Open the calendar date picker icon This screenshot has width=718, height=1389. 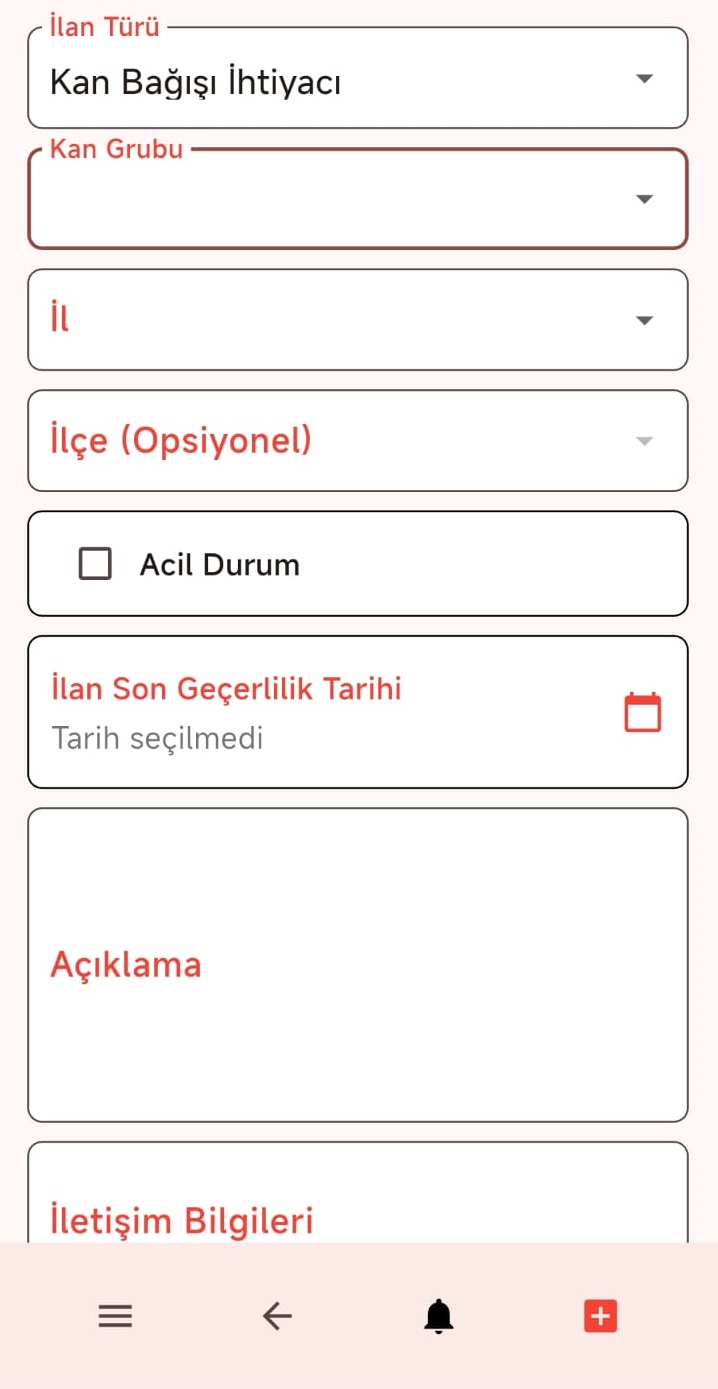pyautogui.click(x=643, y=712)
